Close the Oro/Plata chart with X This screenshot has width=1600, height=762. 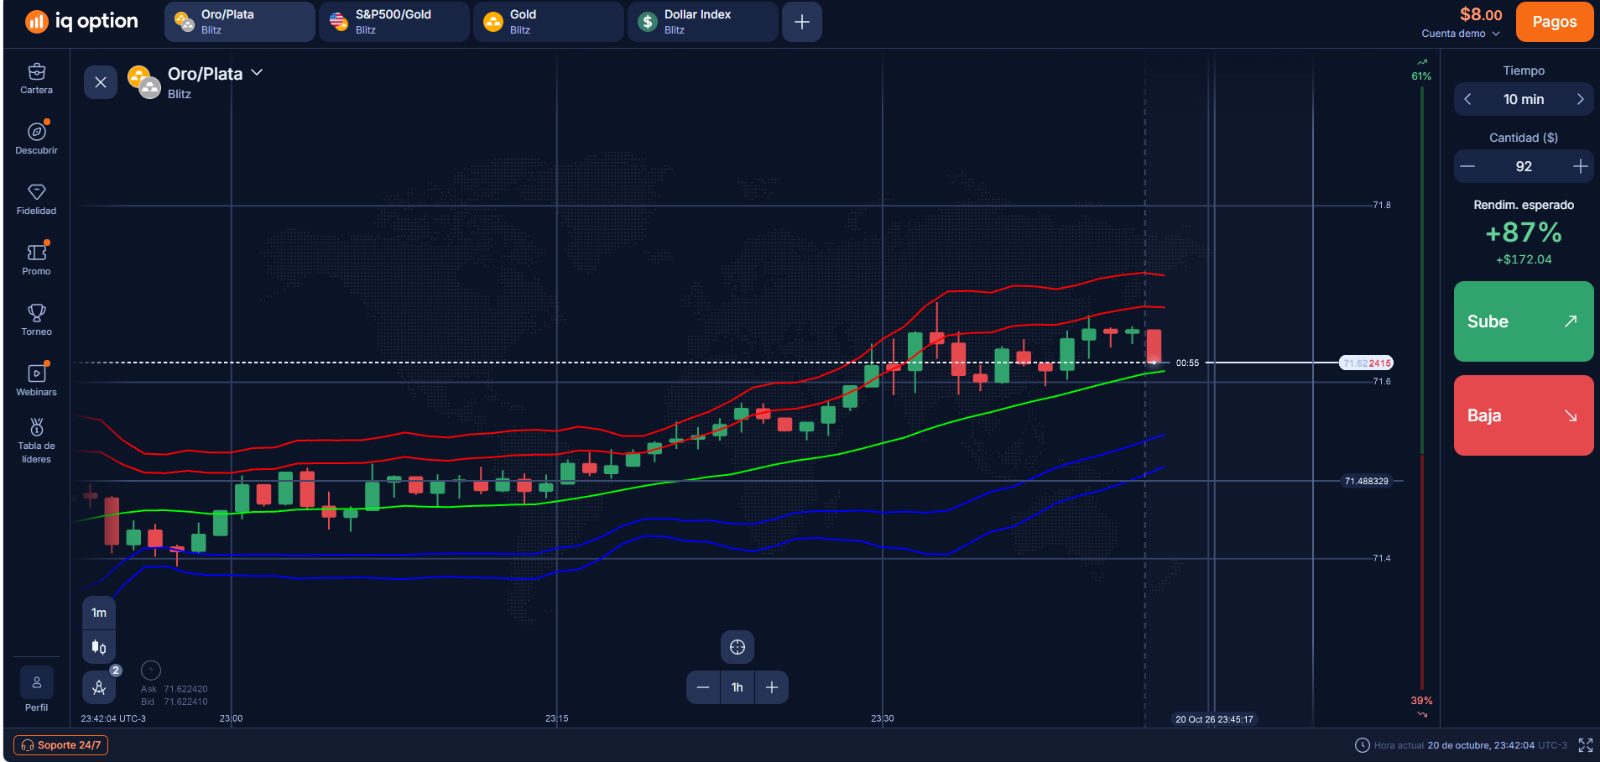[100, 82]
